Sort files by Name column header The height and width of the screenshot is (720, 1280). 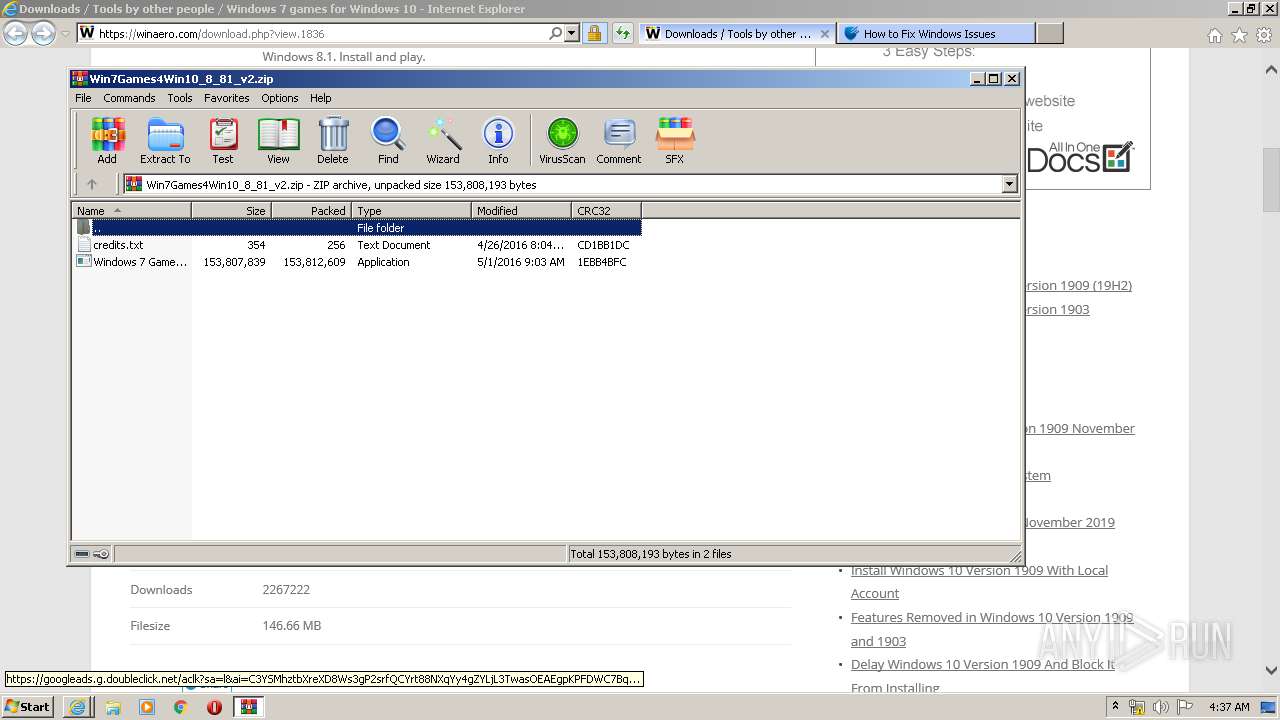click(x=131, y=210)
